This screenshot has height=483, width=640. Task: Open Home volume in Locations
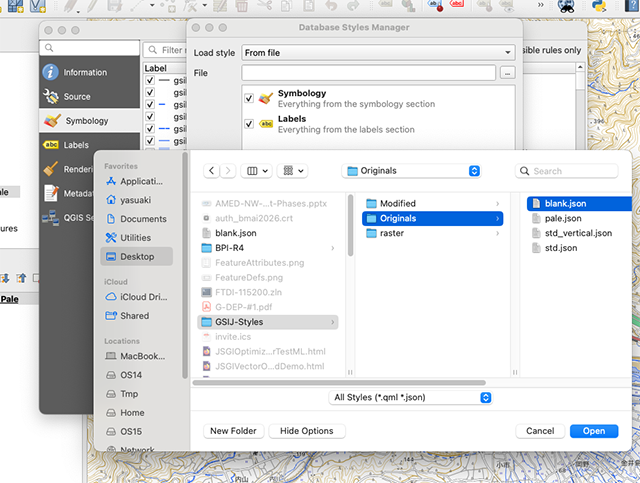coord(136,412)
